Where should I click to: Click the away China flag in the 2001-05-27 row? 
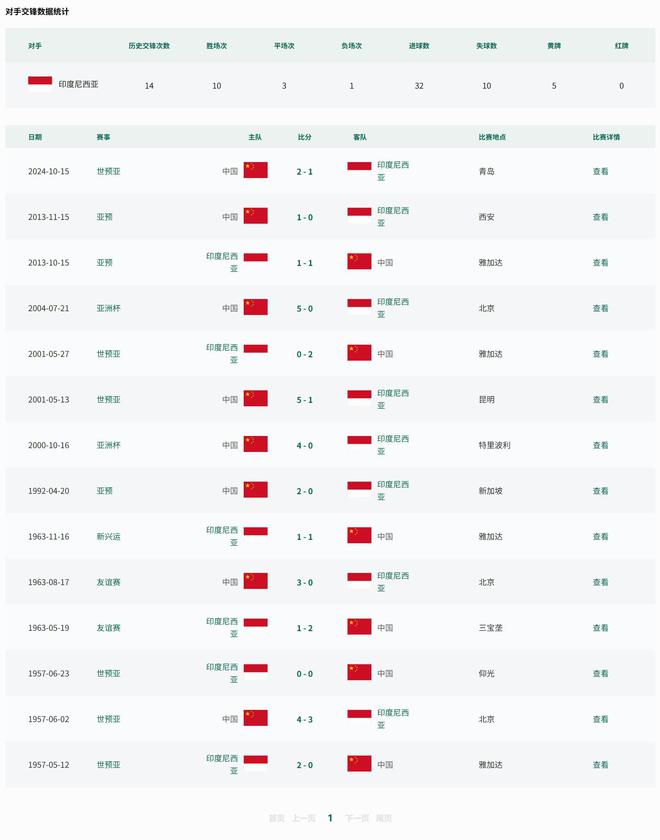click(x=359, y=353)
